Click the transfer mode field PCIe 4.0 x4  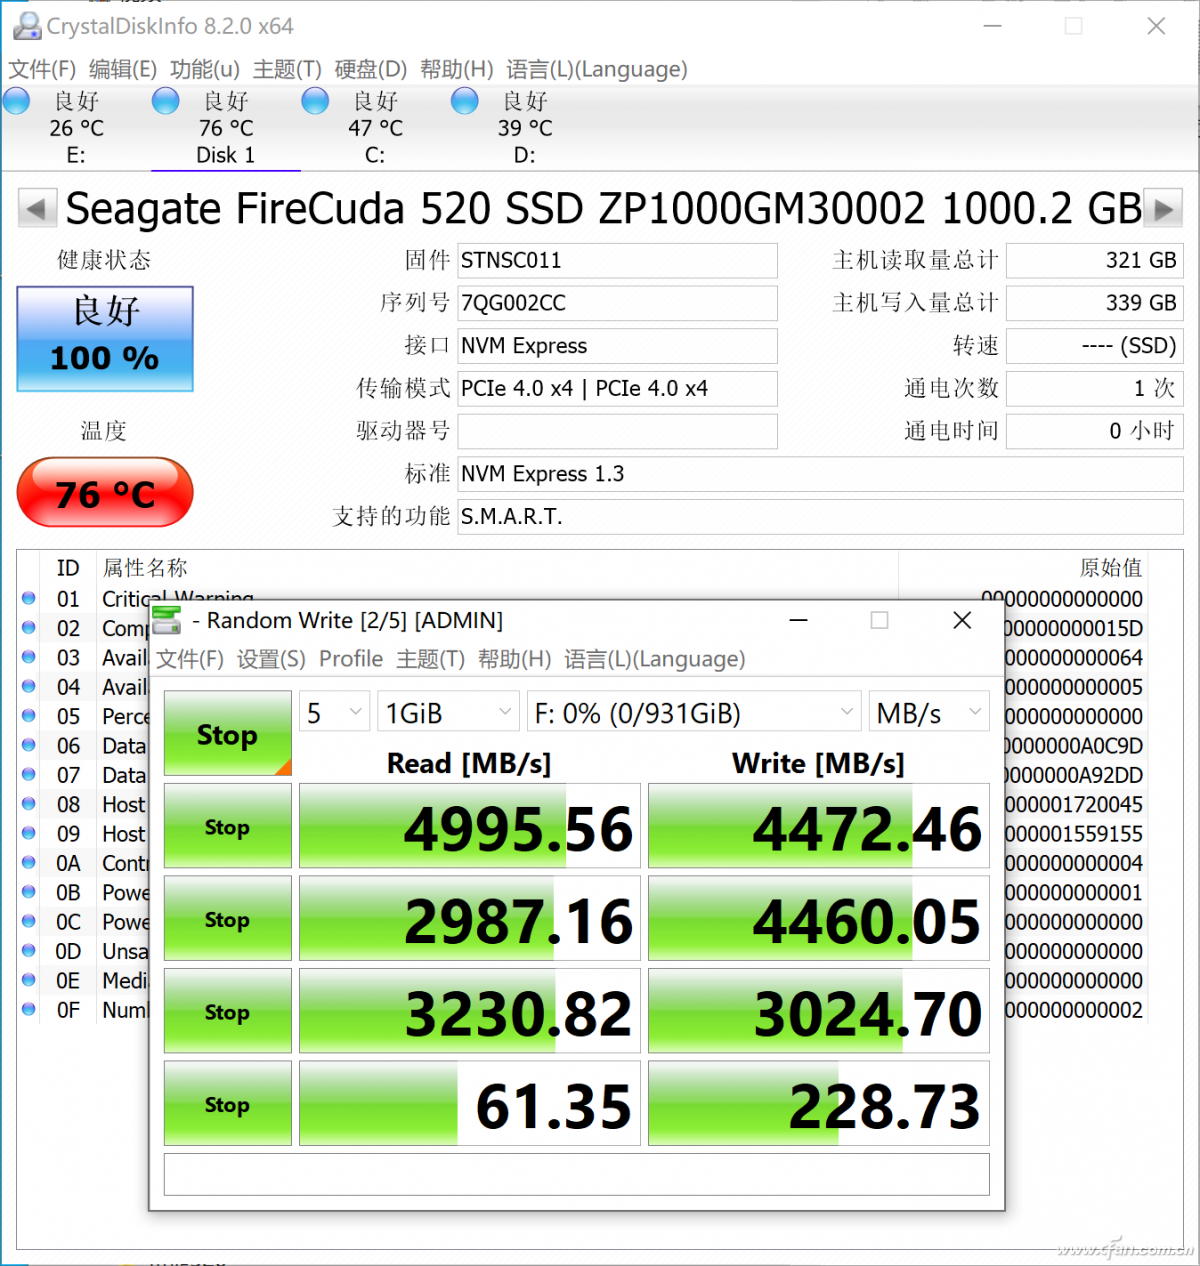[x=617, y=389]
